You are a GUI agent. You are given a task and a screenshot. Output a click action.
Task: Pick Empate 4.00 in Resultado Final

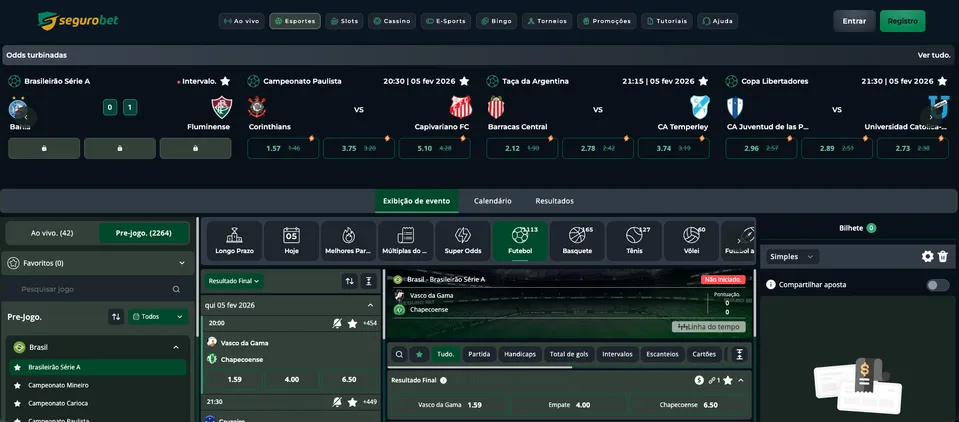[569, 405]
